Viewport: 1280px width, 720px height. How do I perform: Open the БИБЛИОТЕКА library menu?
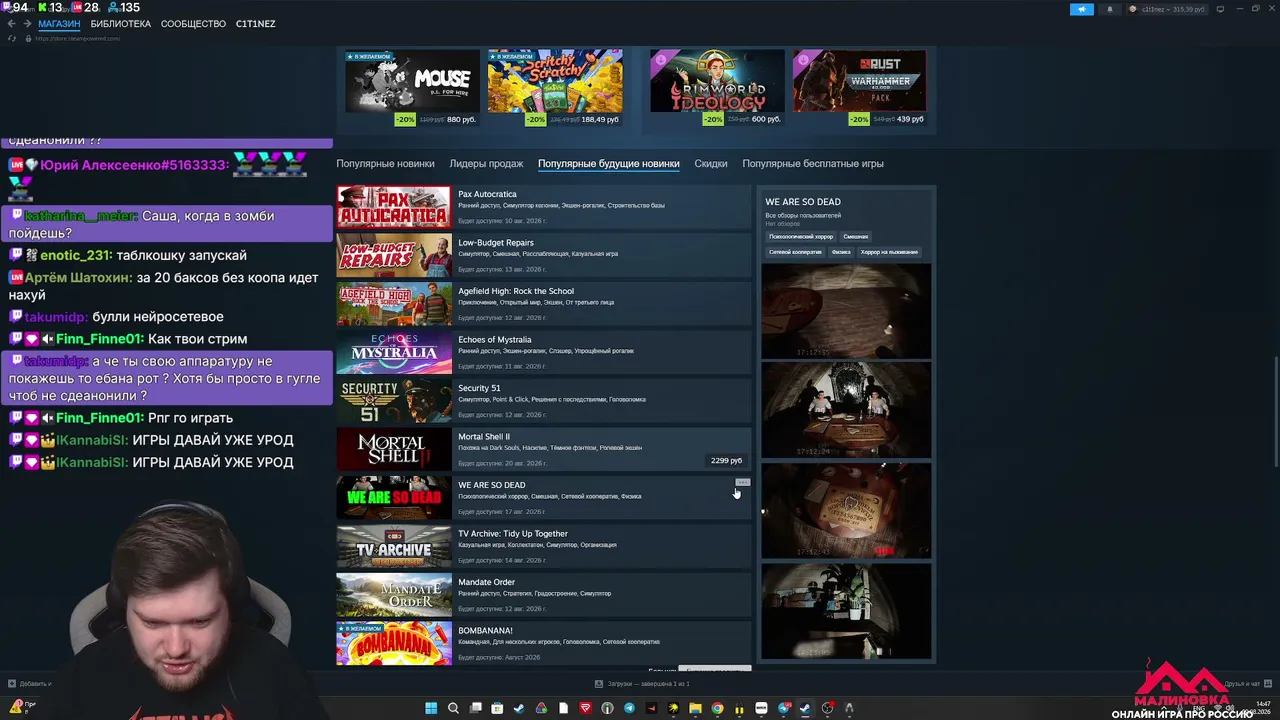point(120,24)
